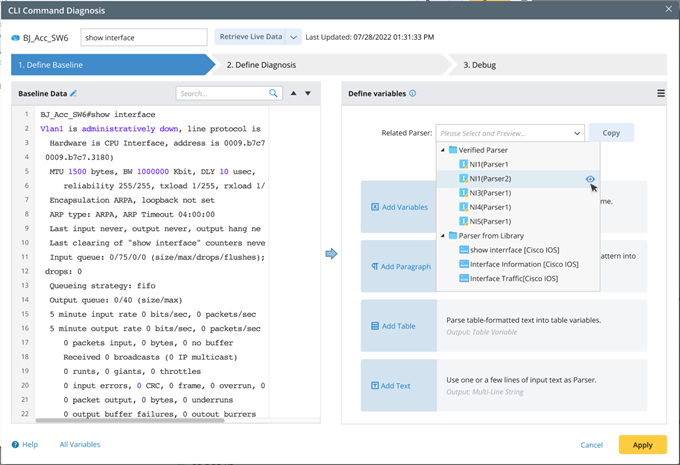The image size is (680, 465).
Task: Click the blue right arrow between panels
Action: pos(331,254)
